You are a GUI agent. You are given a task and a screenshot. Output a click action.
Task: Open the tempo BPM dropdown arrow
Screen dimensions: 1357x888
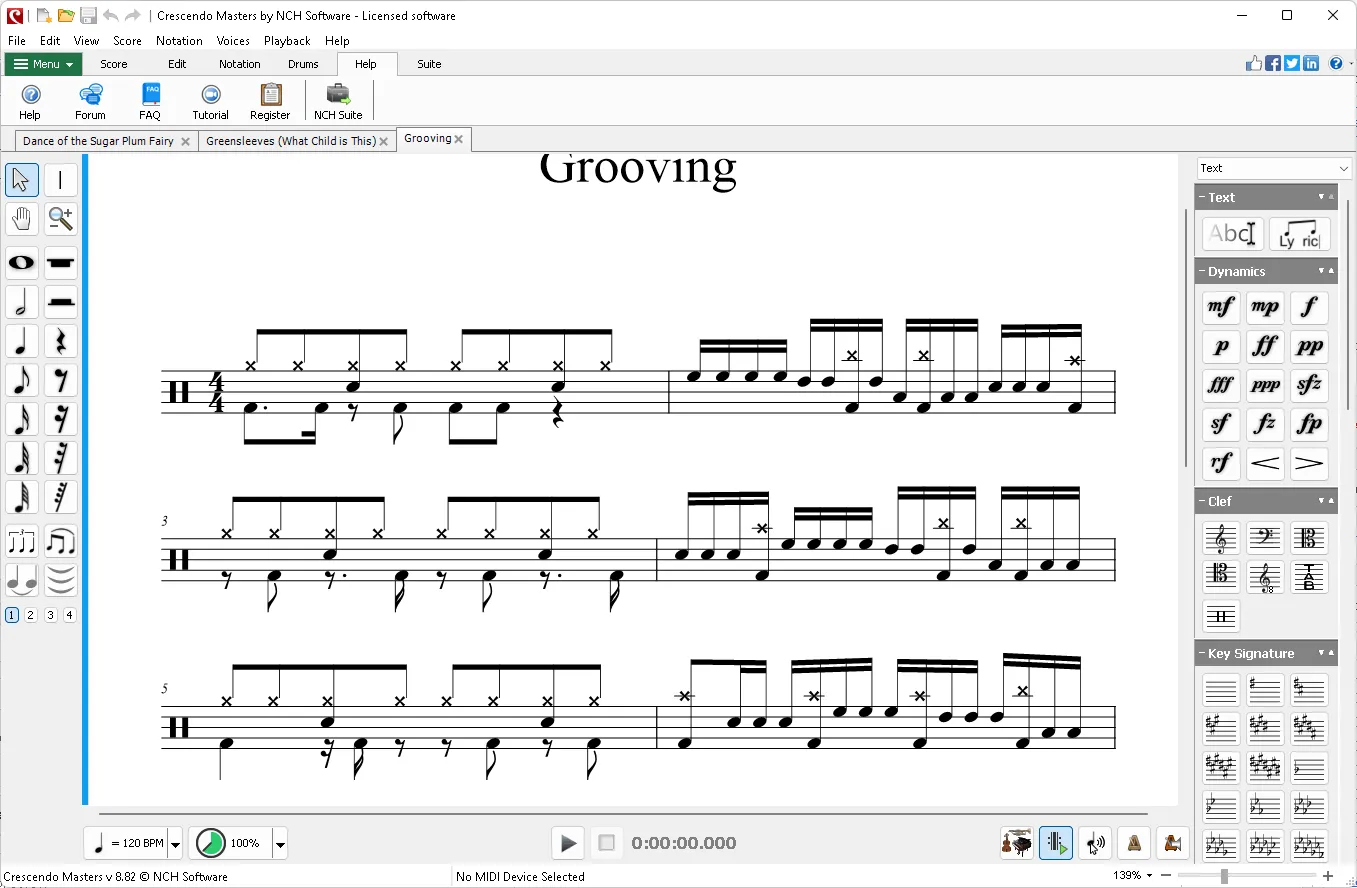tap(175, 844)
